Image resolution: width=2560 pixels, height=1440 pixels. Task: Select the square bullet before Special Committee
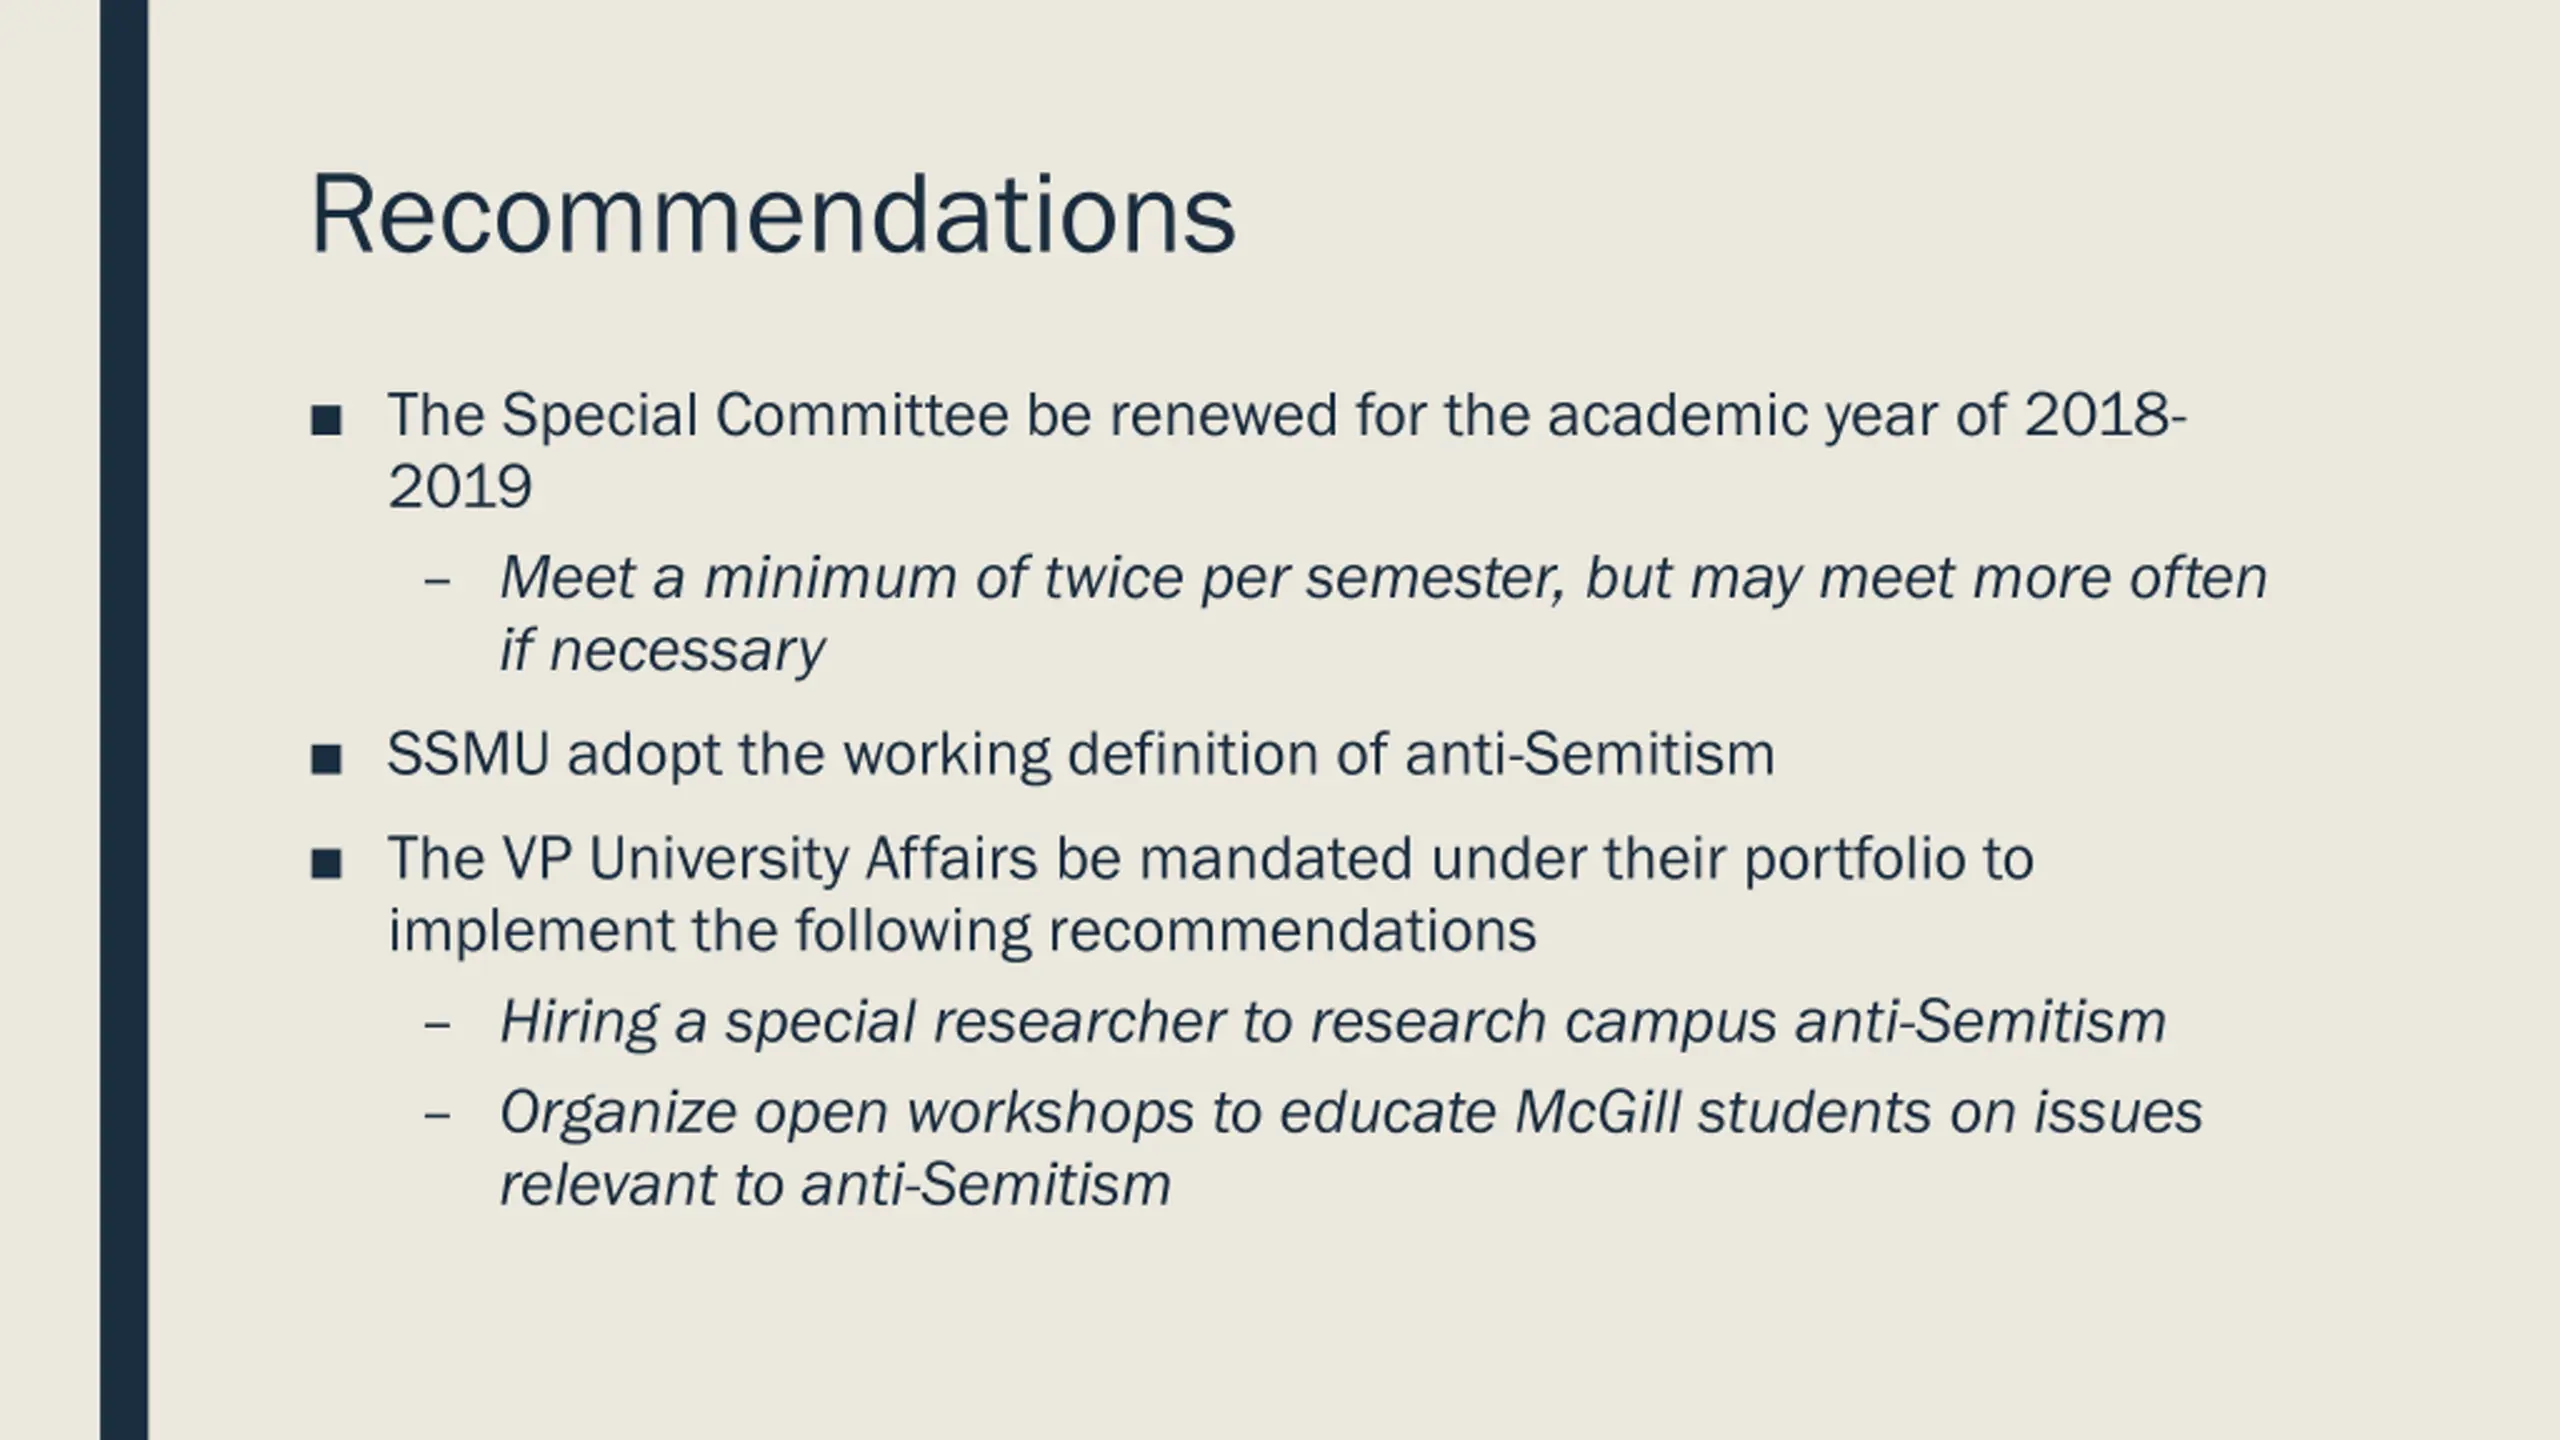point(326,420)
